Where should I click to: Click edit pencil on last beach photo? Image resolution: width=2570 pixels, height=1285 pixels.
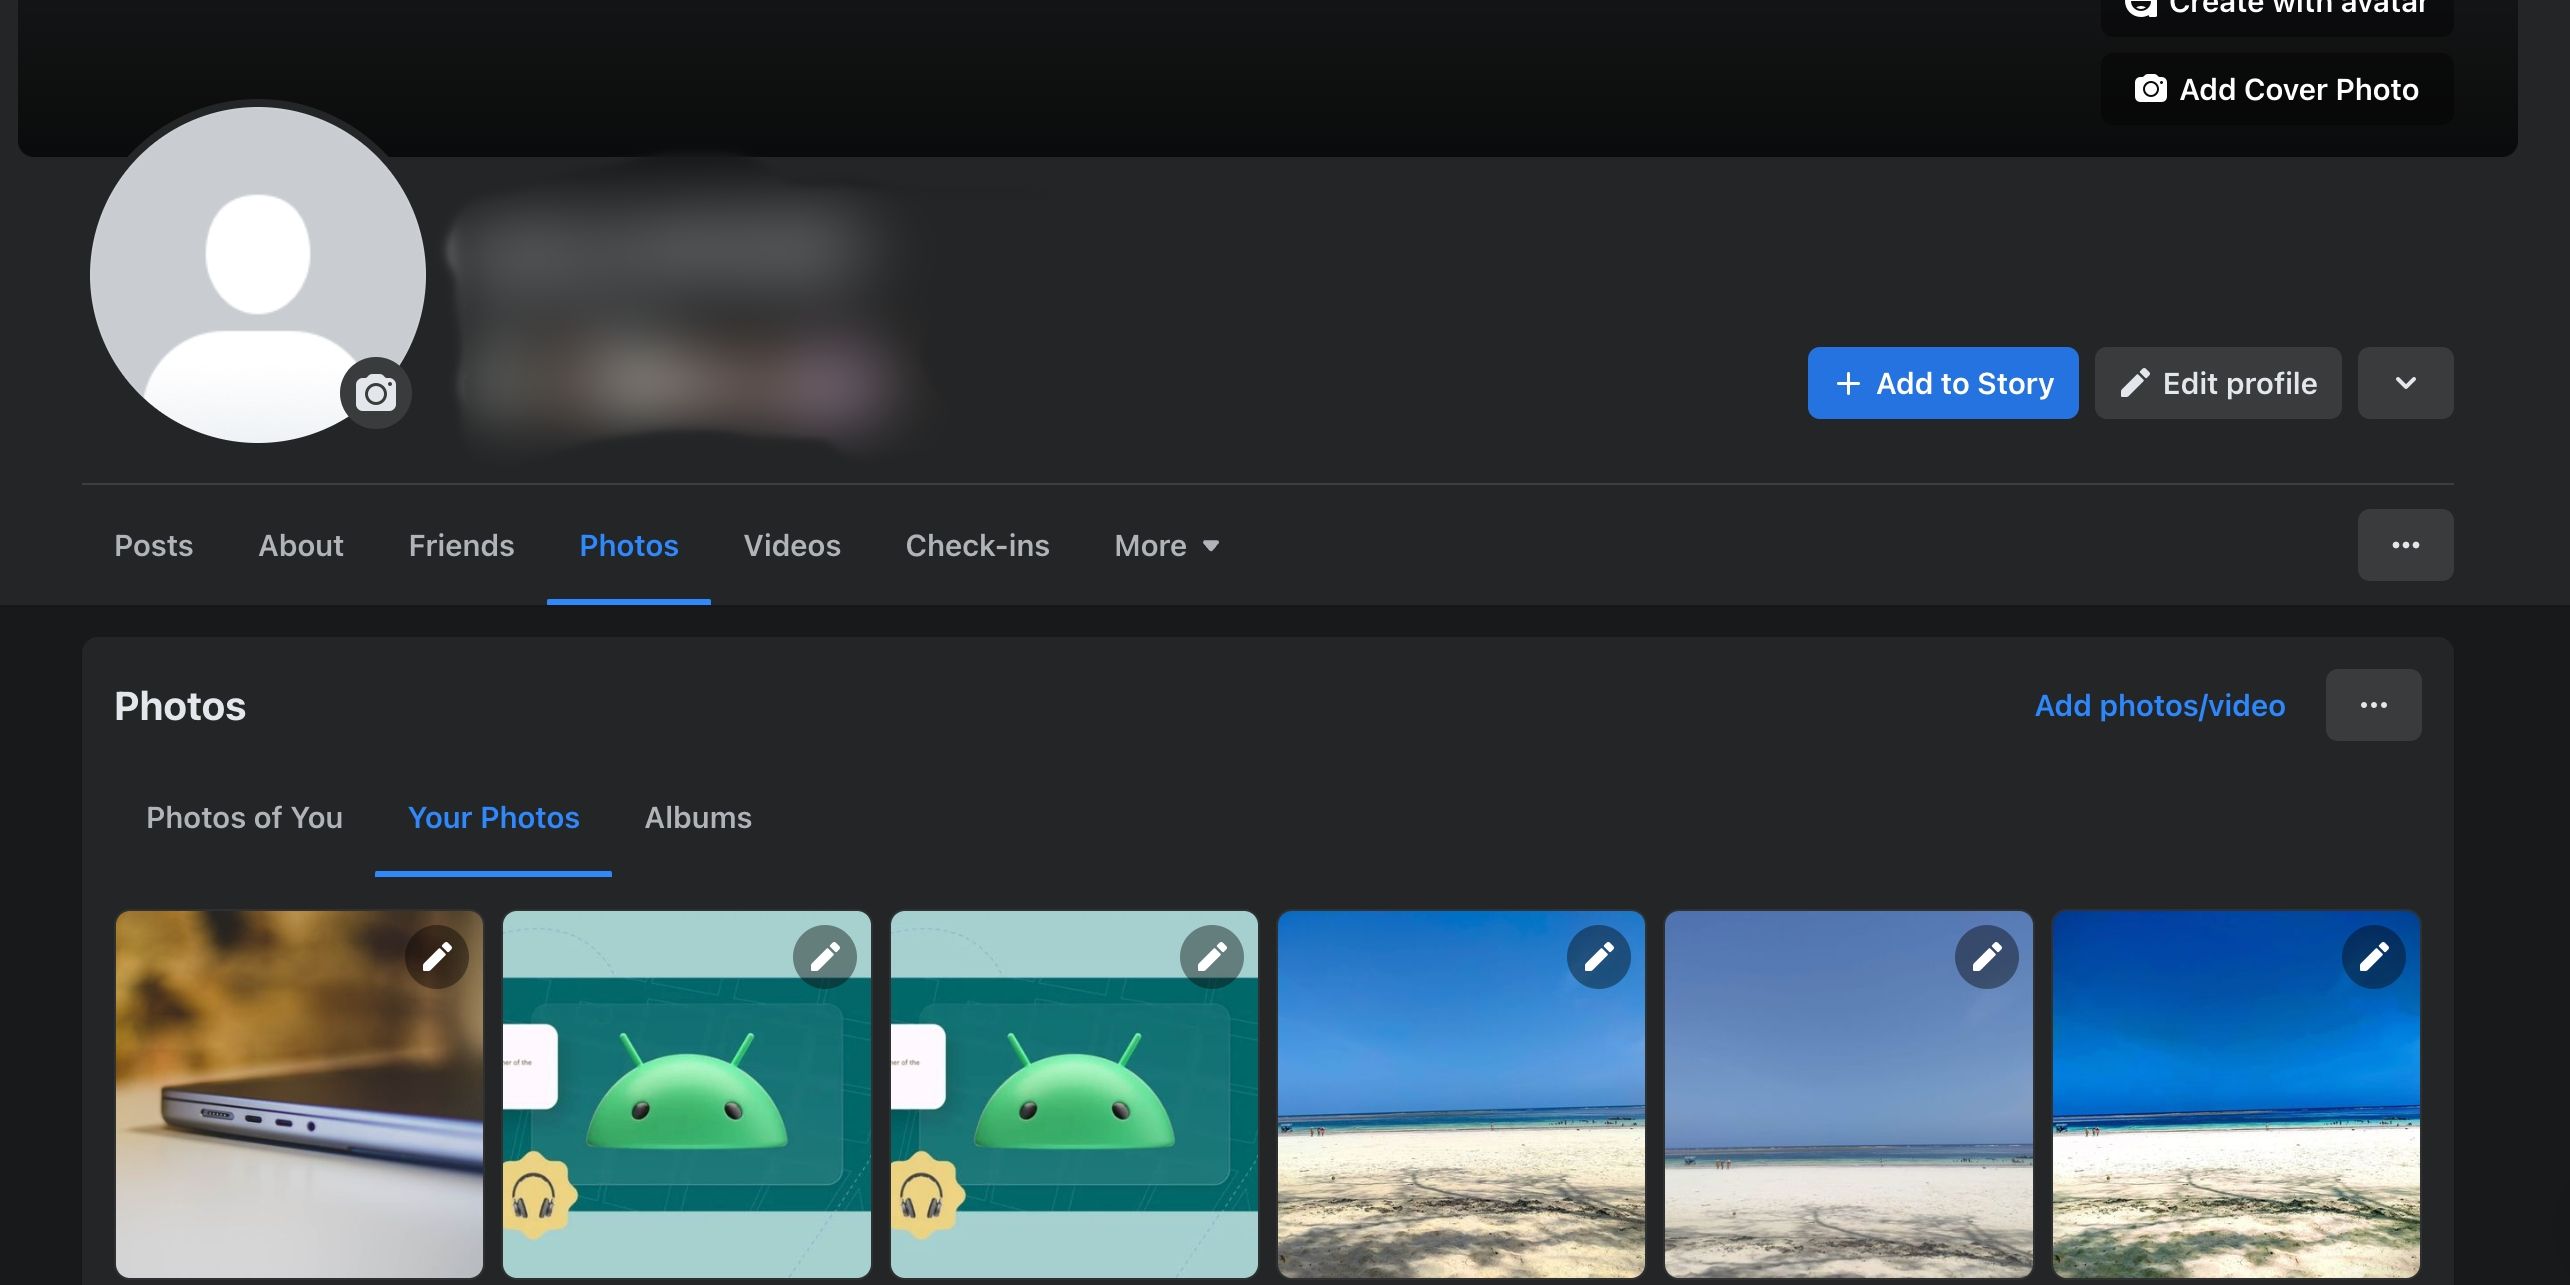2373,957
